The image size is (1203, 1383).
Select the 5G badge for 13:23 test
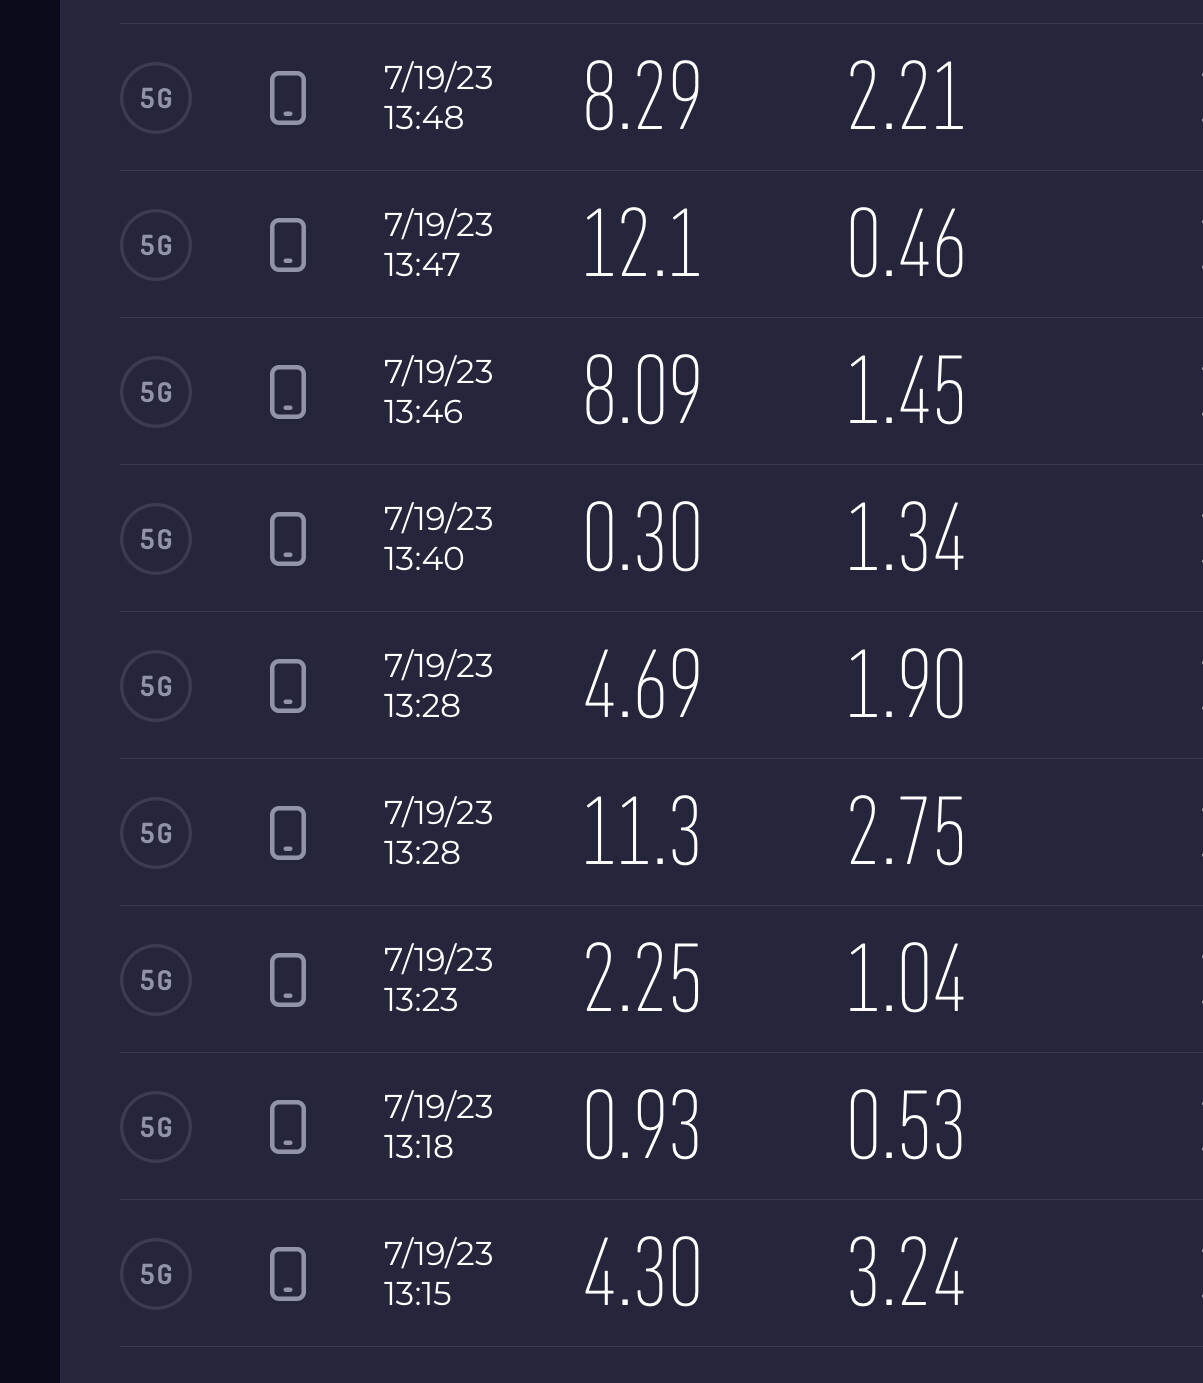click(x=156, y=980)
